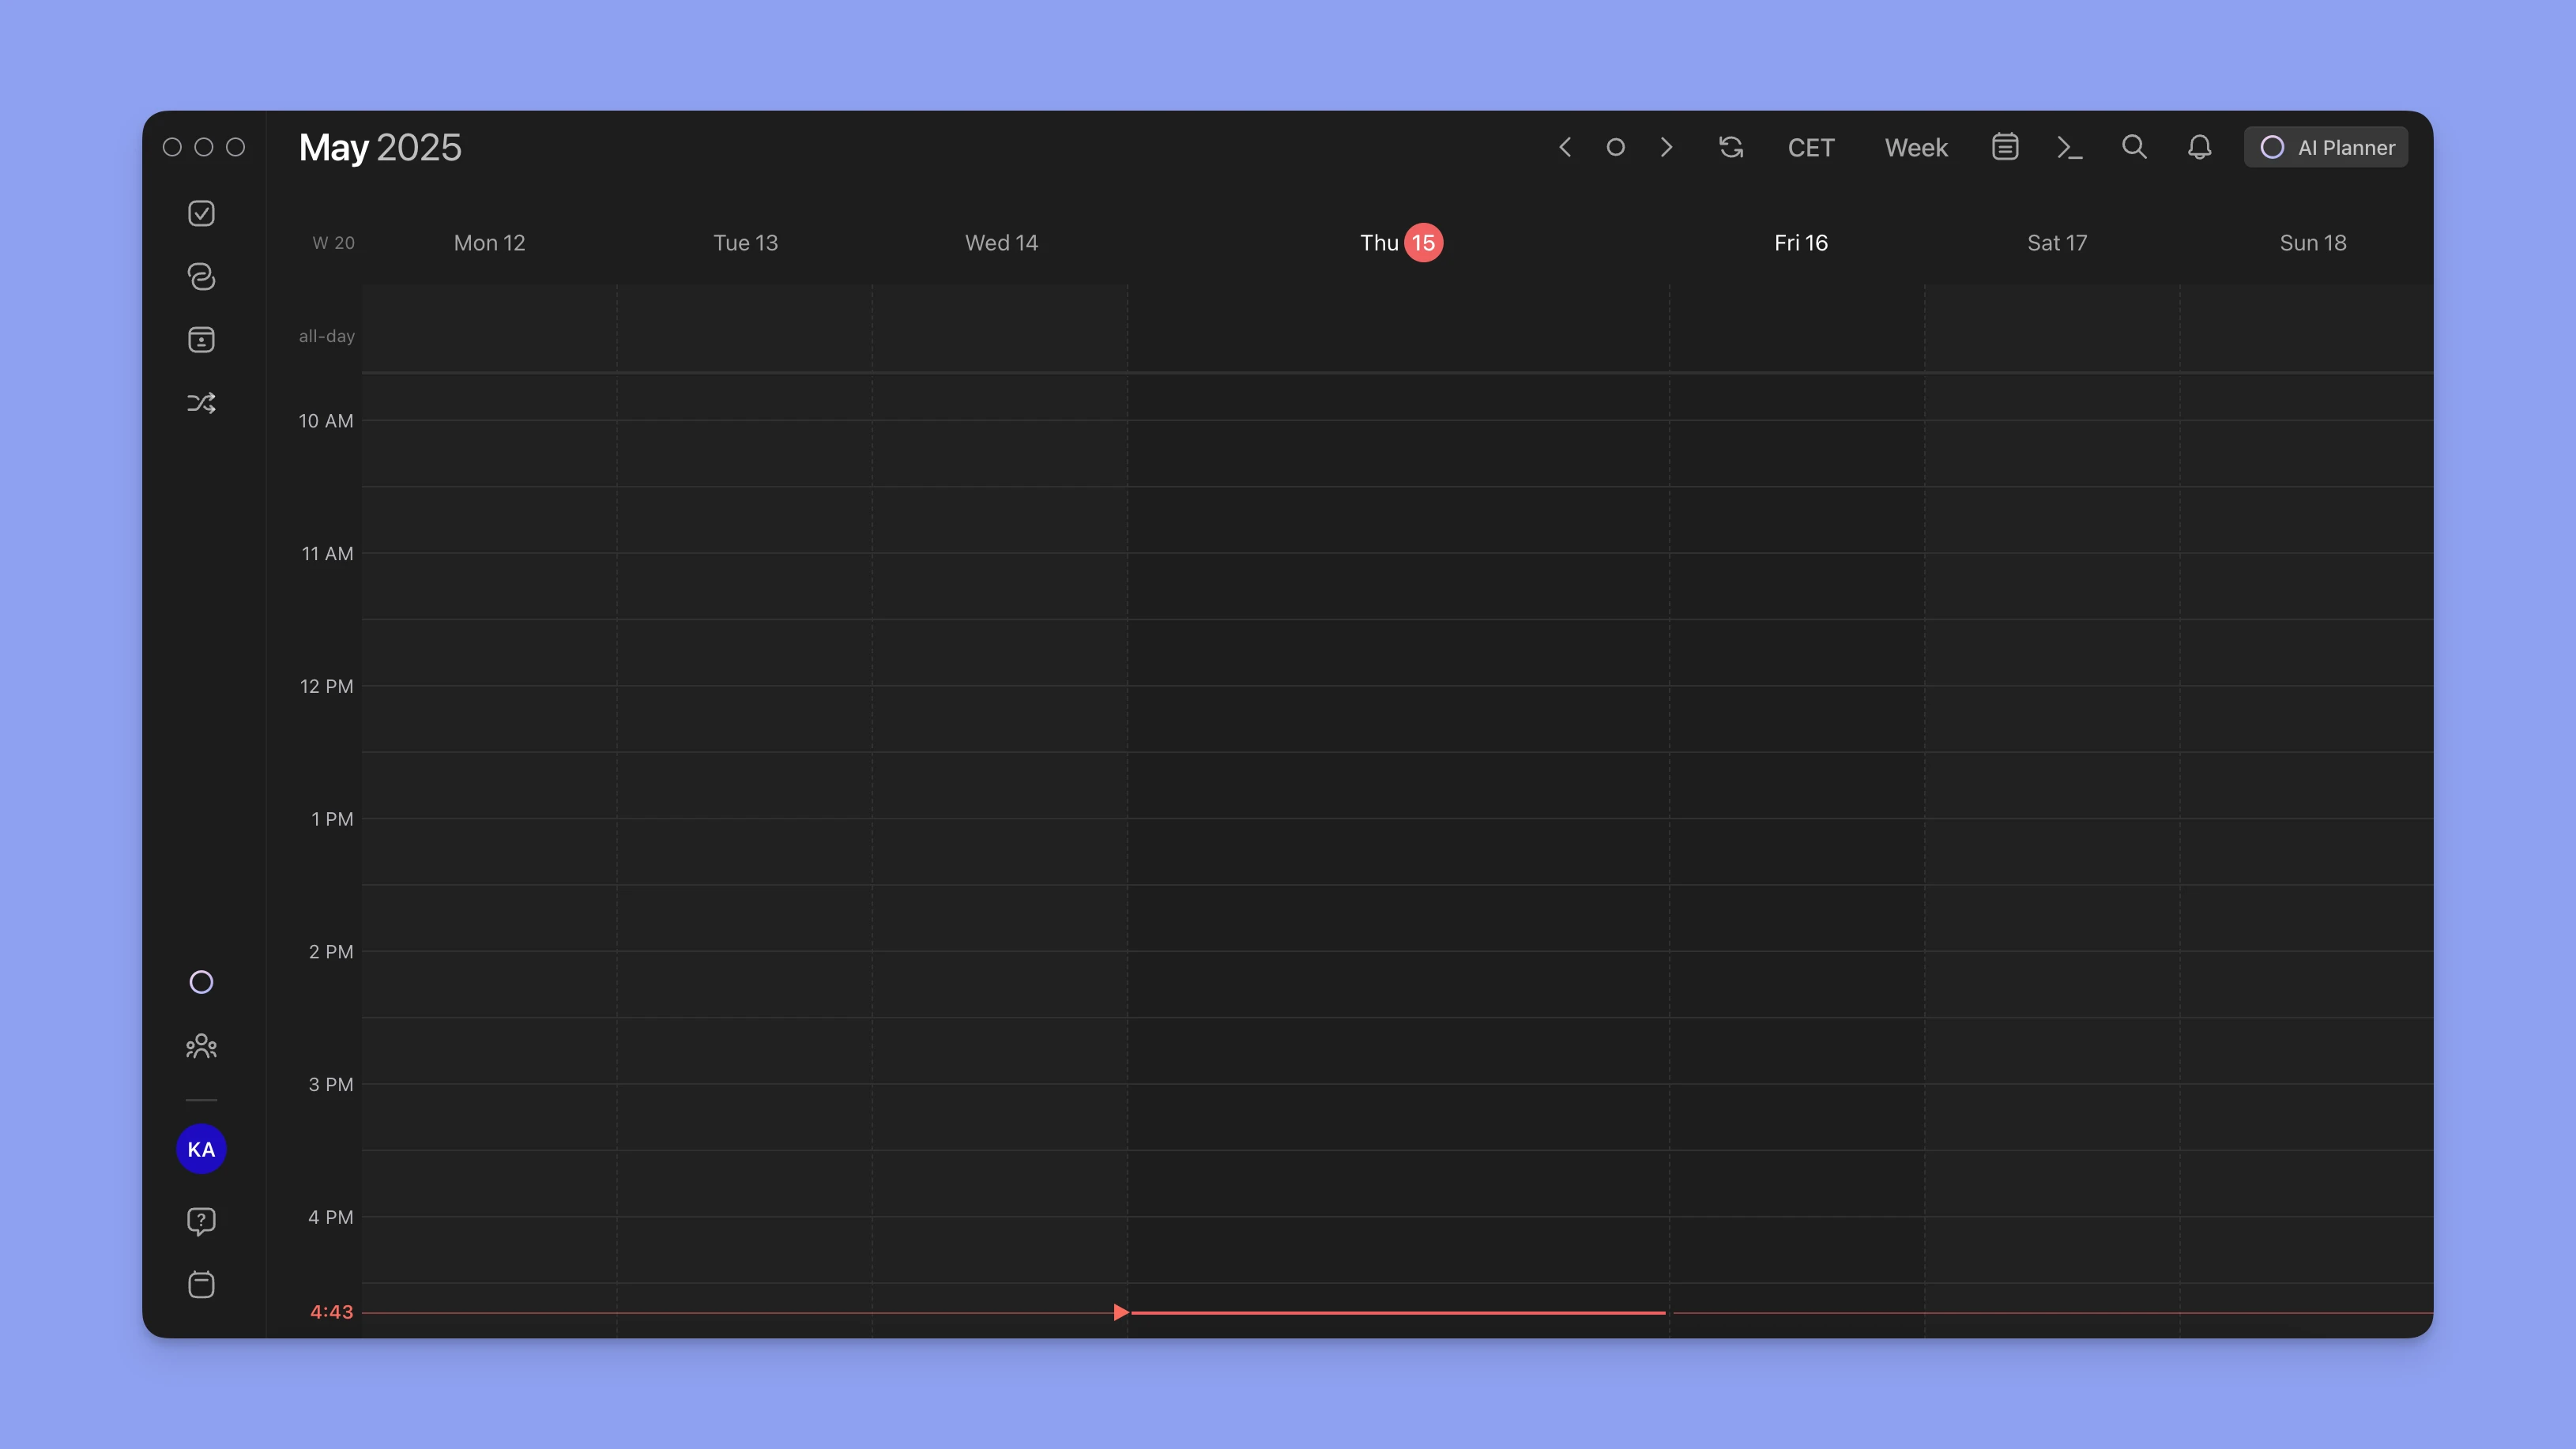Select the Tue 13 day header
Image resolution: width=2576 pixels, height=1449 pixels.
pyautogui.click(x=745, y=243)
